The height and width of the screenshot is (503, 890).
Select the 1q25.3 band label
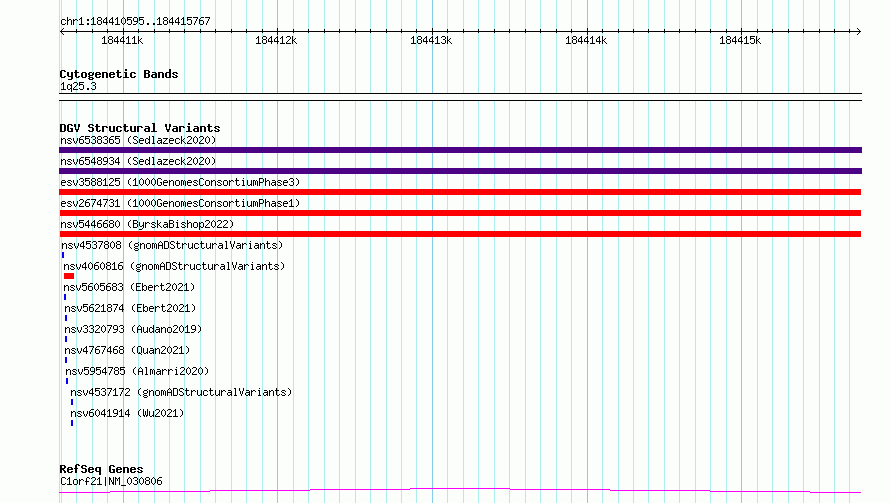pos(78,86)
